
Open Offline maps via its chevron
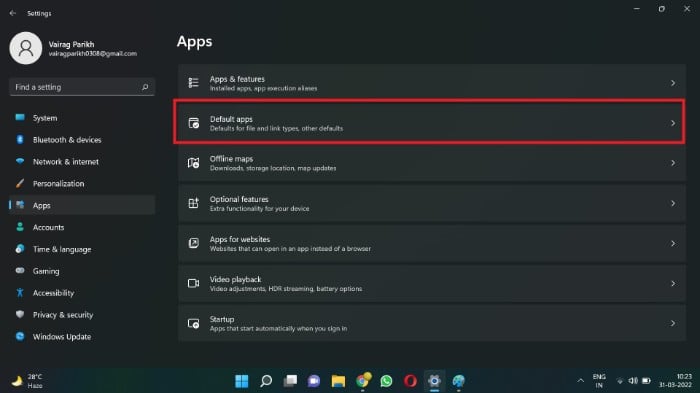(673, 163)
